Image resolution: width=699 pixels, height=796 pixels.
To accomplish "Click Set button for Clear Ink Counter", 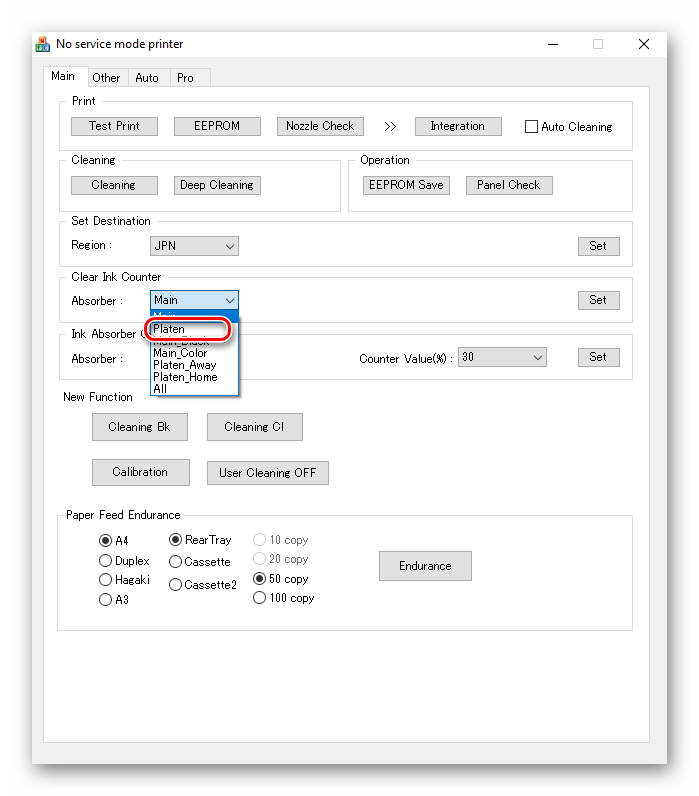I will [598, 300].
